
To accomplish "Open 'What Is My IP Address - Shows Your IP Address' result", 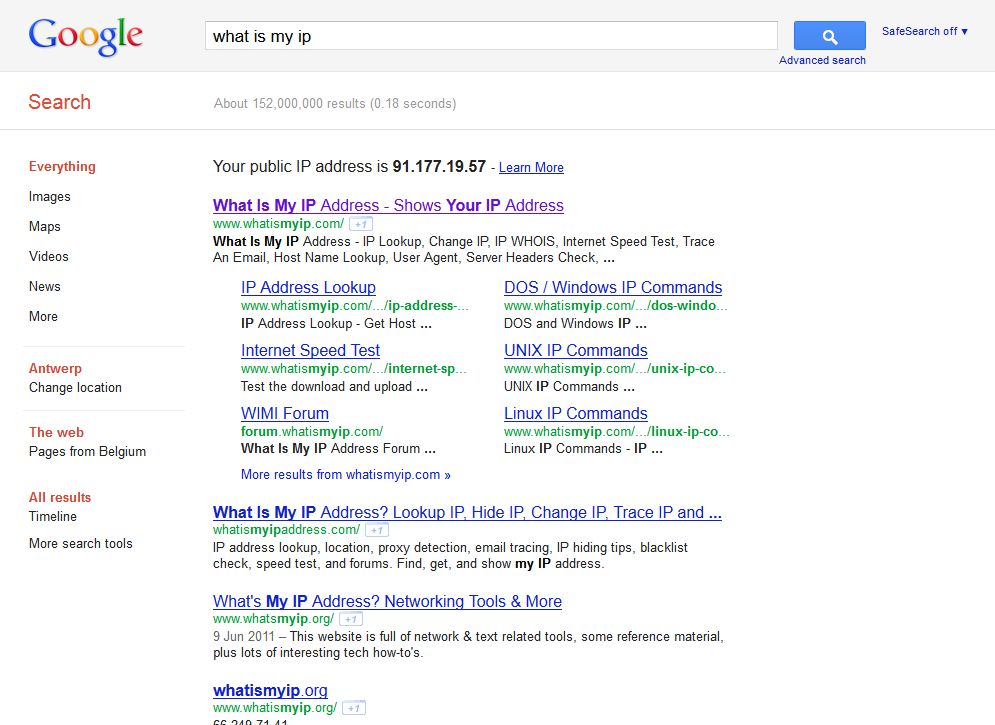I will coord(388,206).
